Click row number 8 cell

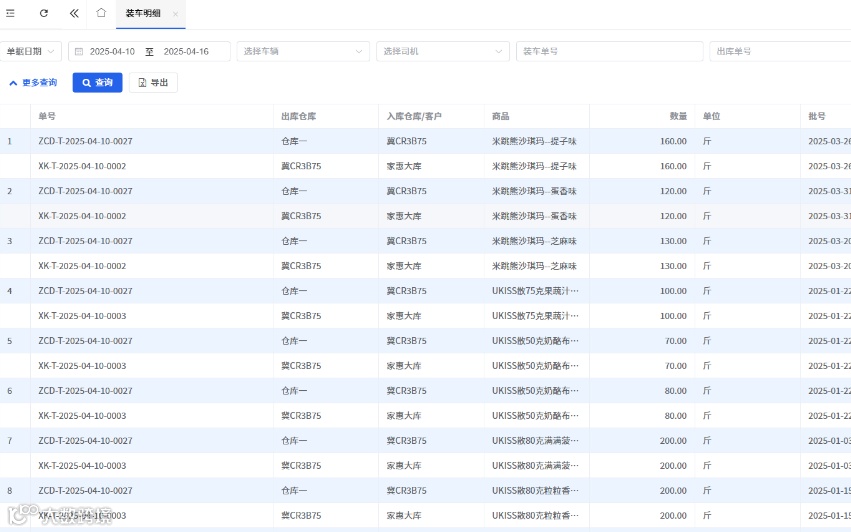click(x=9, y=491)
